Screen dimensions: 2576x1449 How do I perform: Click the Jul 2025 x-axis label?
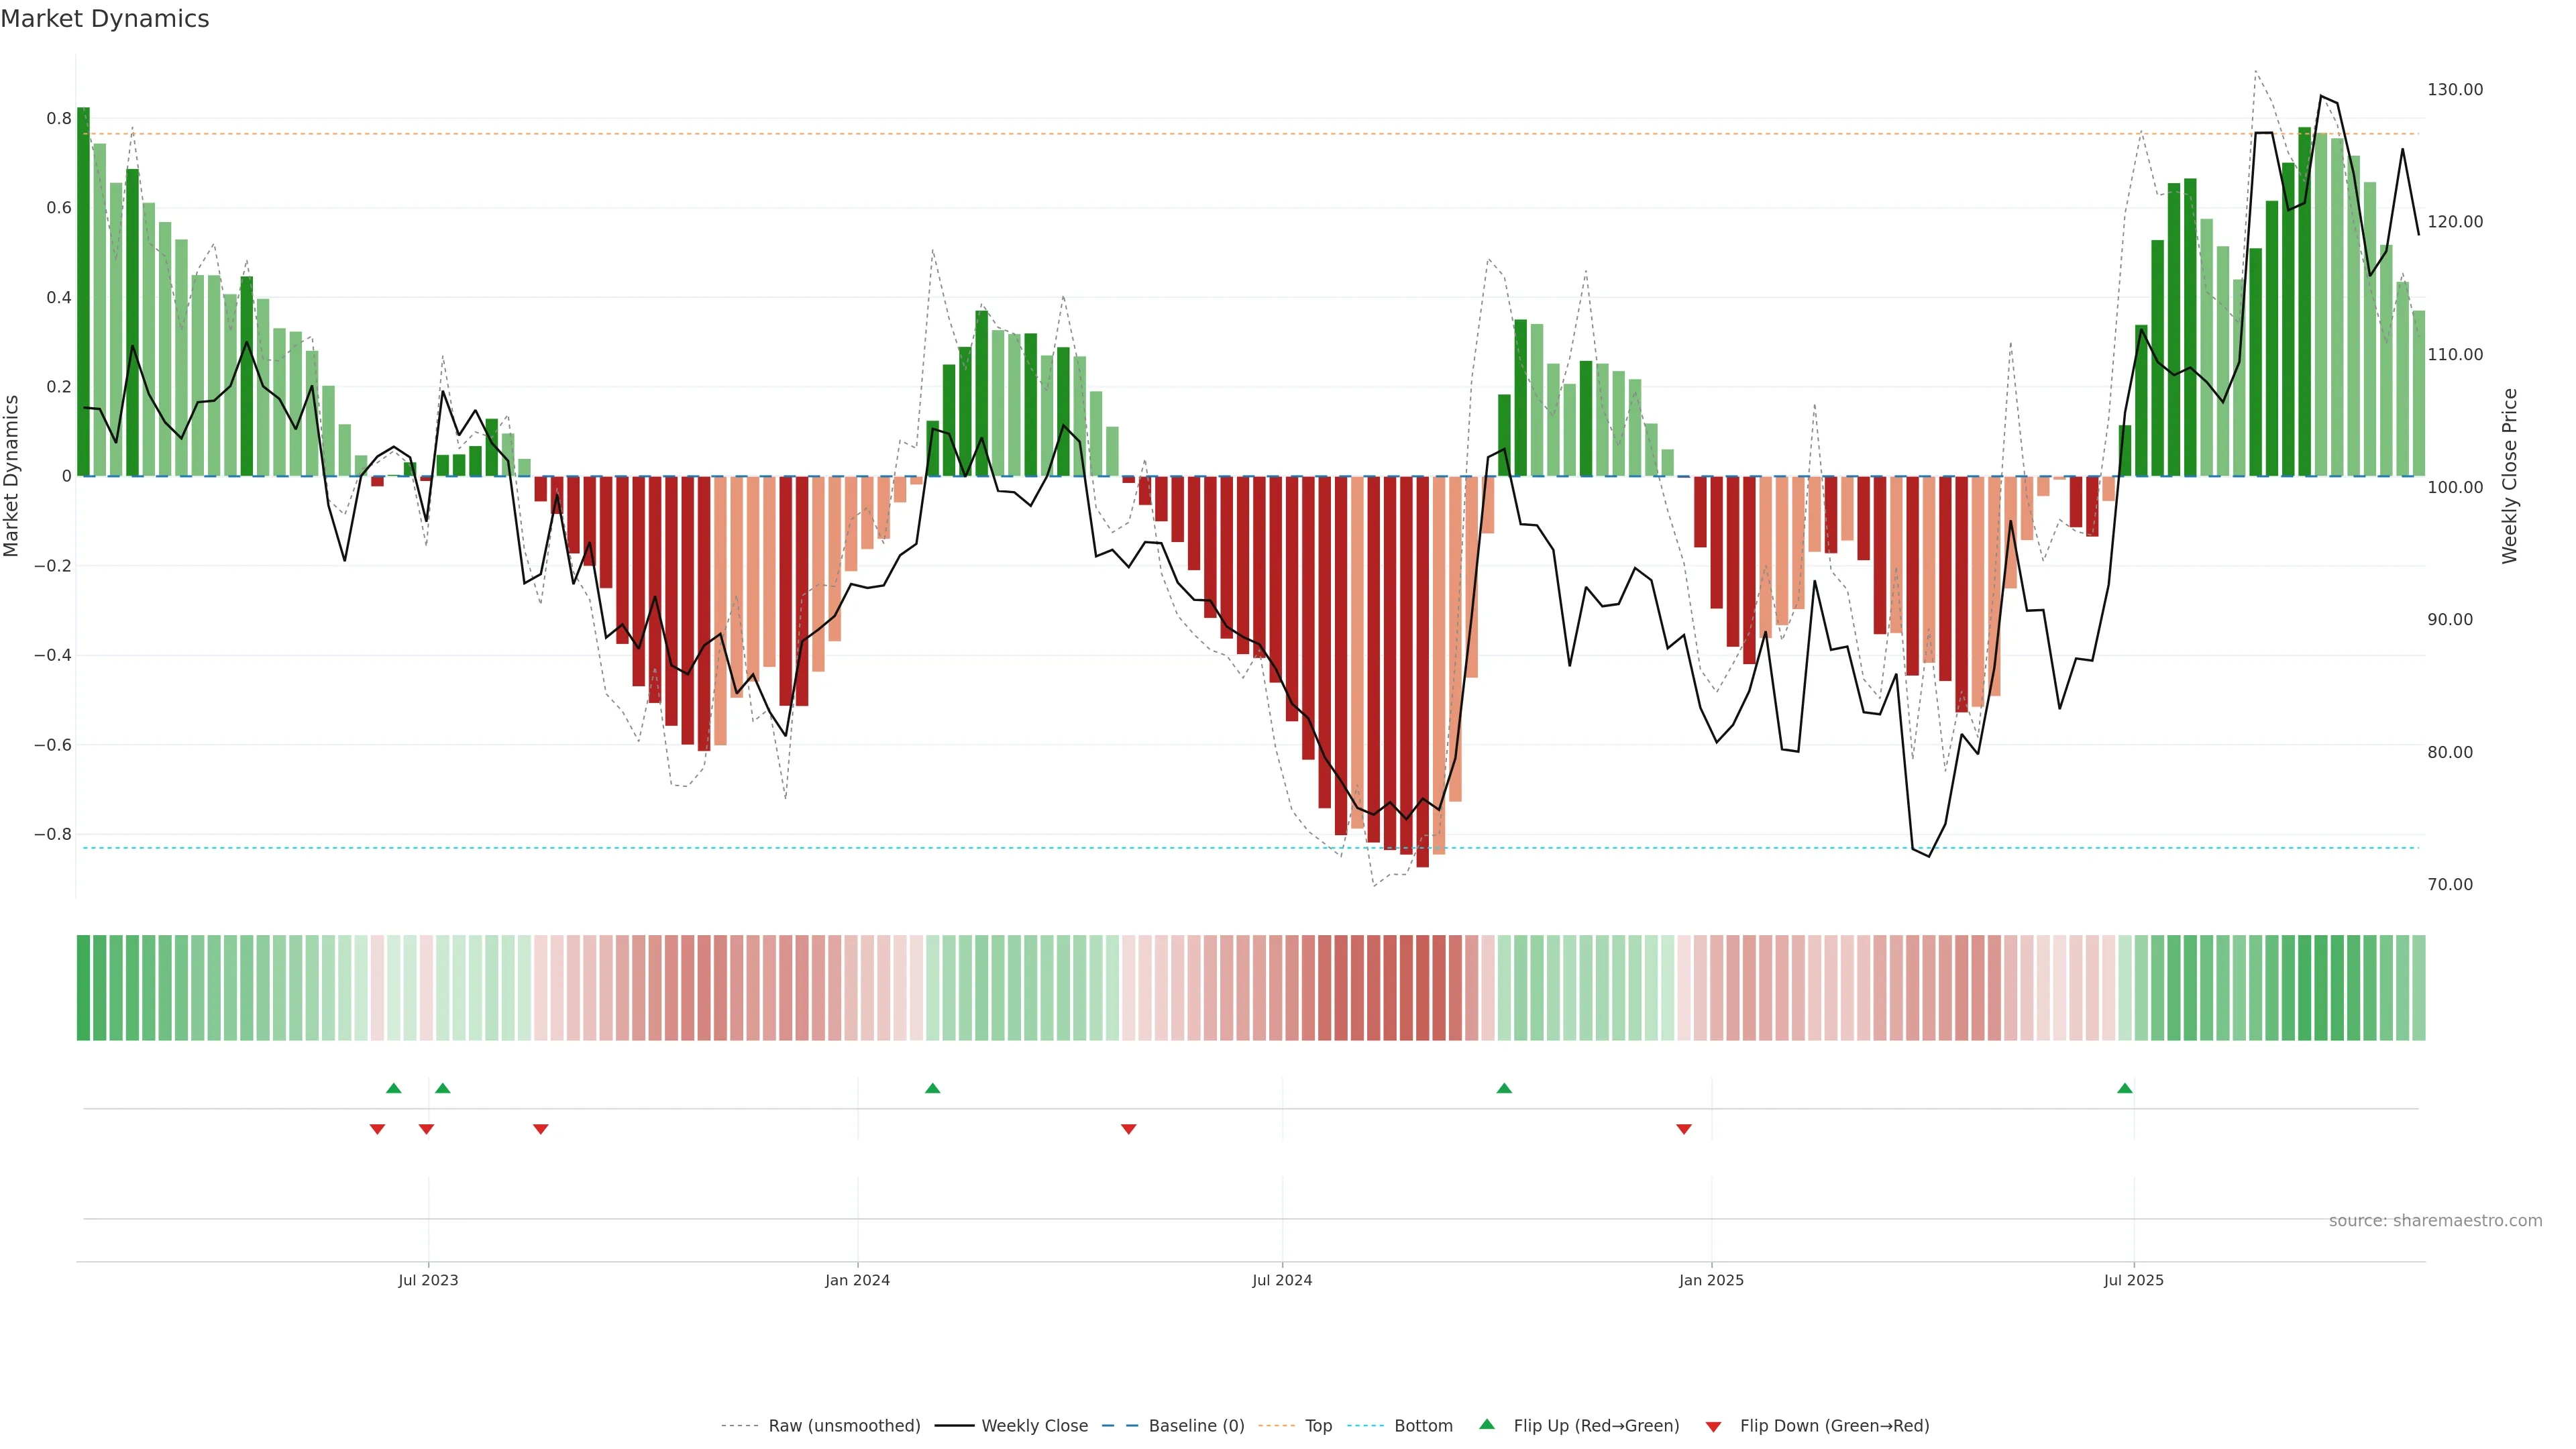(x=2133, y=1280)
